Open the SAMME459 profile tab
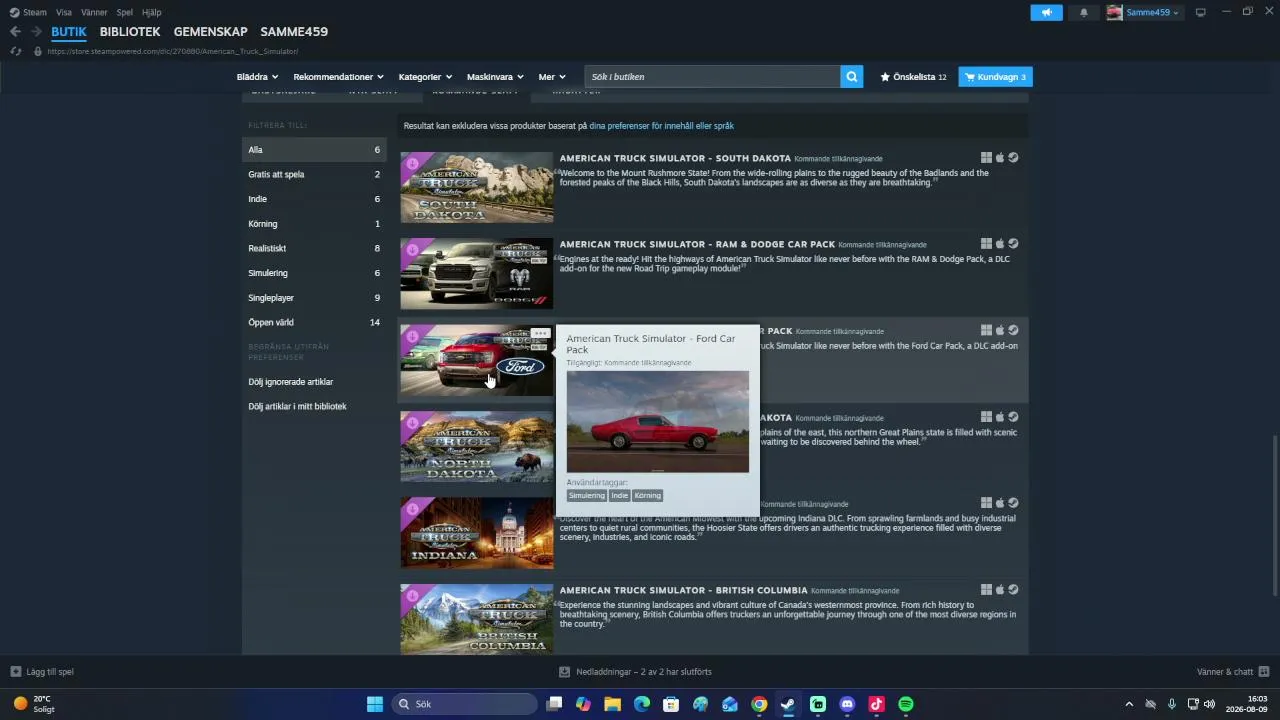The width and height of the screenshot is (1280, 720). (x=294, y=32)
